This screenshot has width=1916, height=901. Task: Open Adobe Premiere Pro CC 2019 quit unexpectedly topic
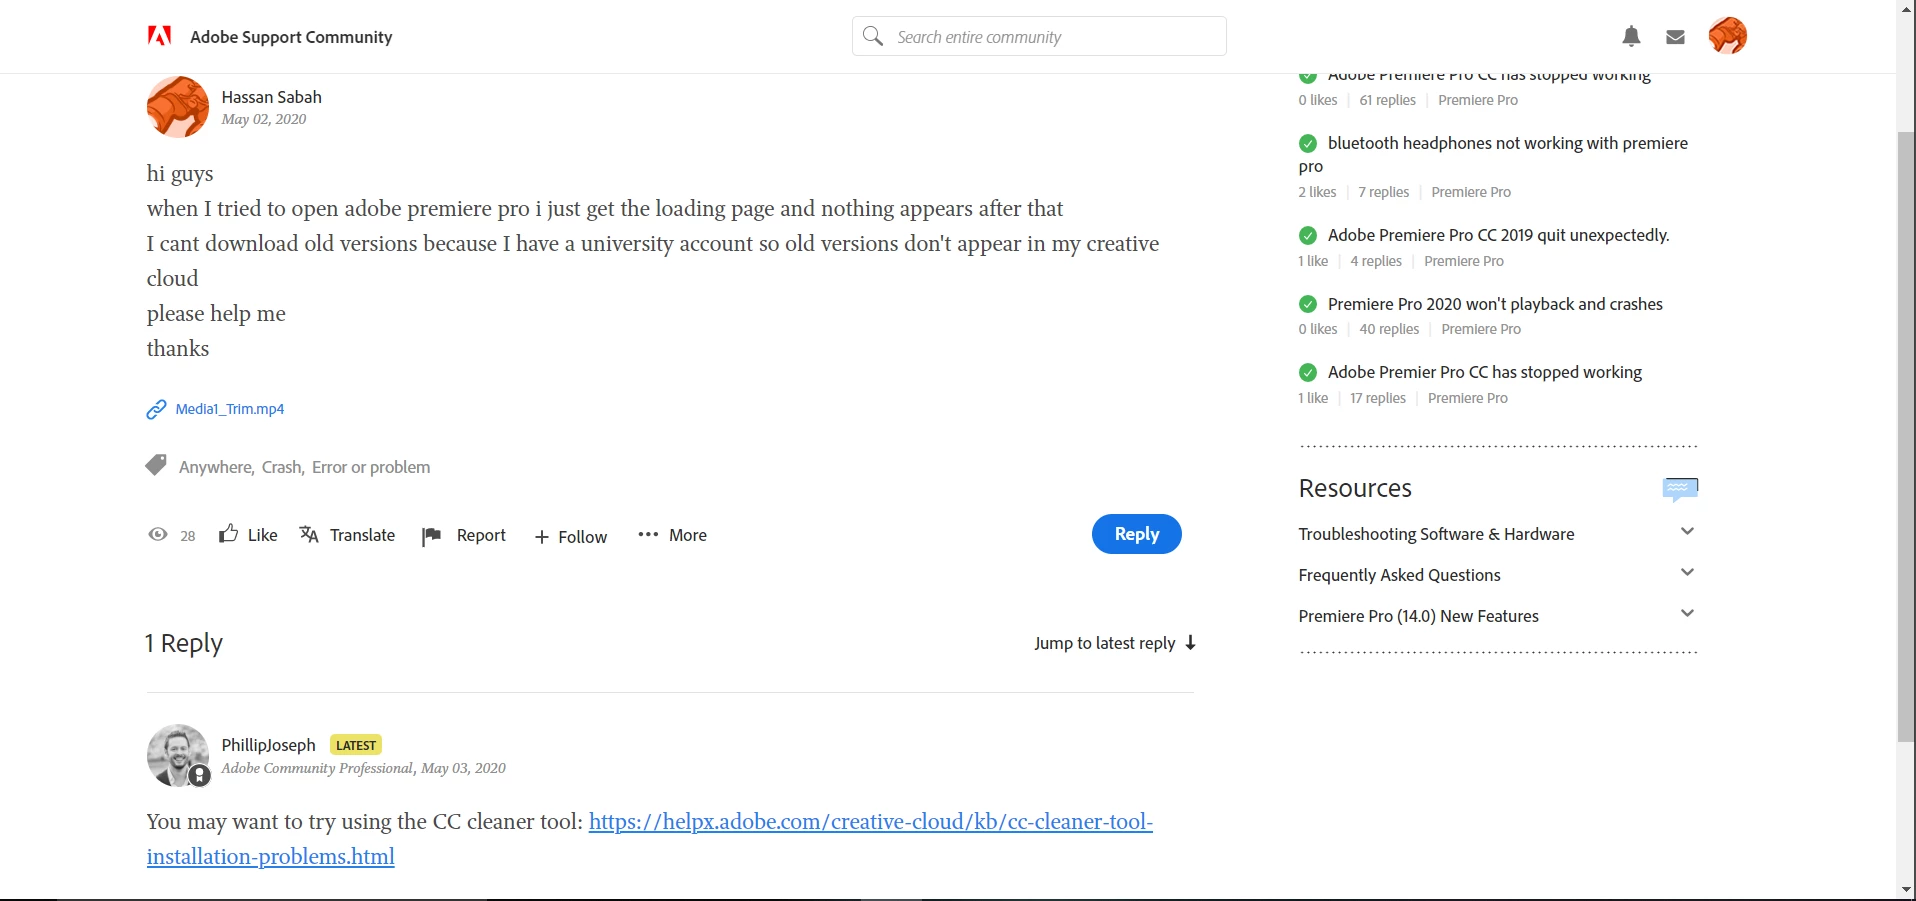[1499, 235]
